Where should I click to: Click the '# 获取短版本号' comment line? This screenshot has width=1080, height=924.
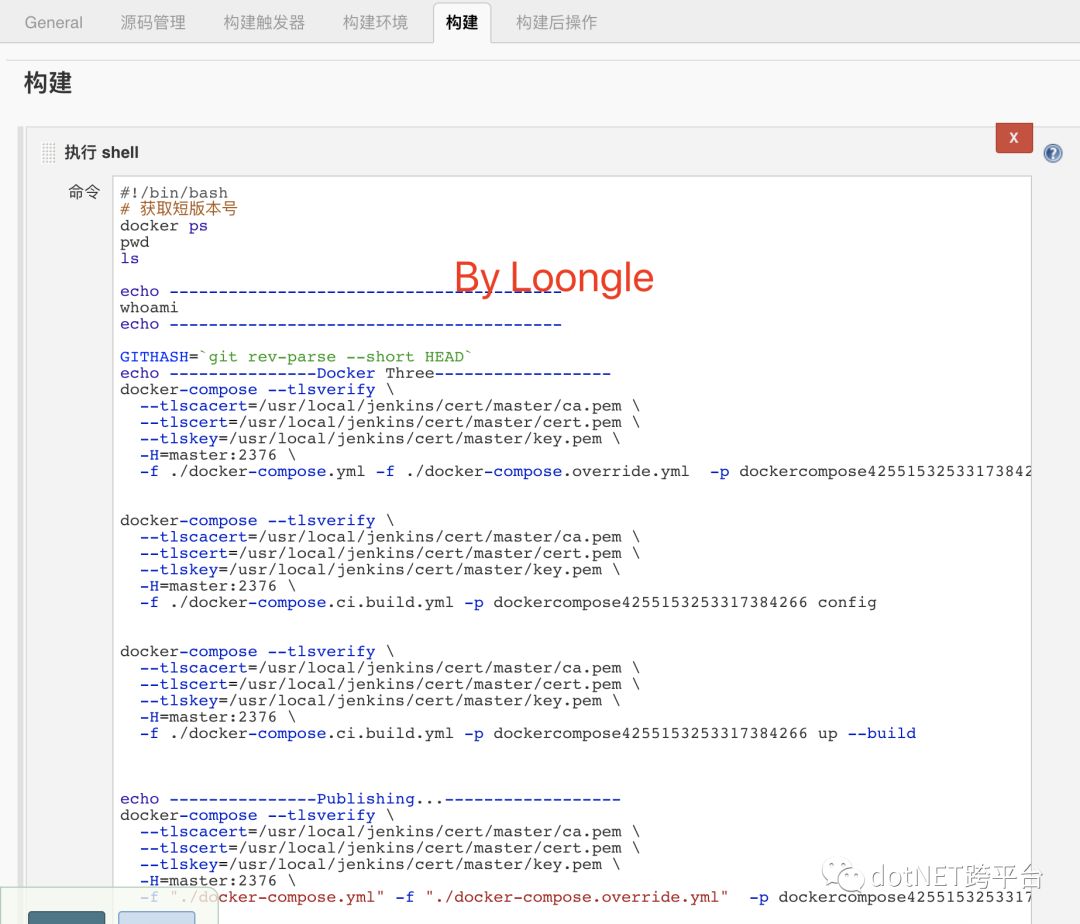178,209
